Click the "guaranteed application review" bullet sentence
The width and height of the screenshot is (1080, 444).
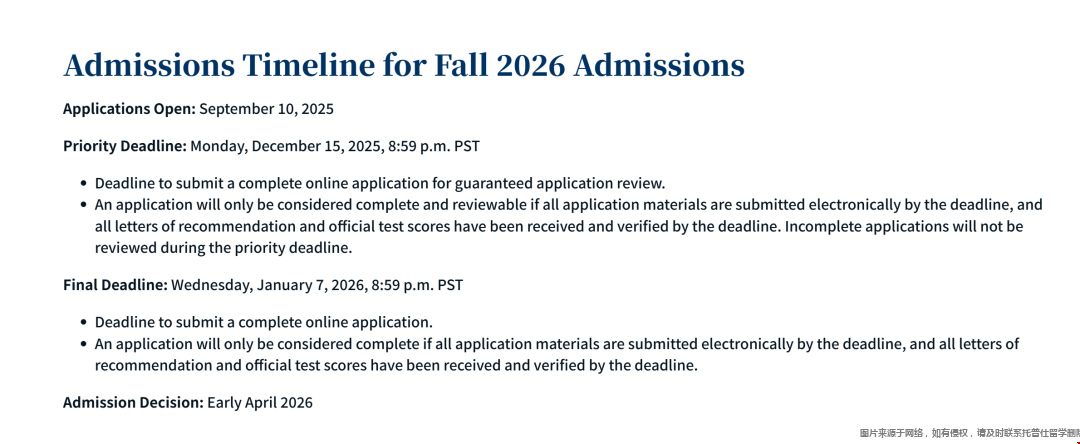coord(379,183)
